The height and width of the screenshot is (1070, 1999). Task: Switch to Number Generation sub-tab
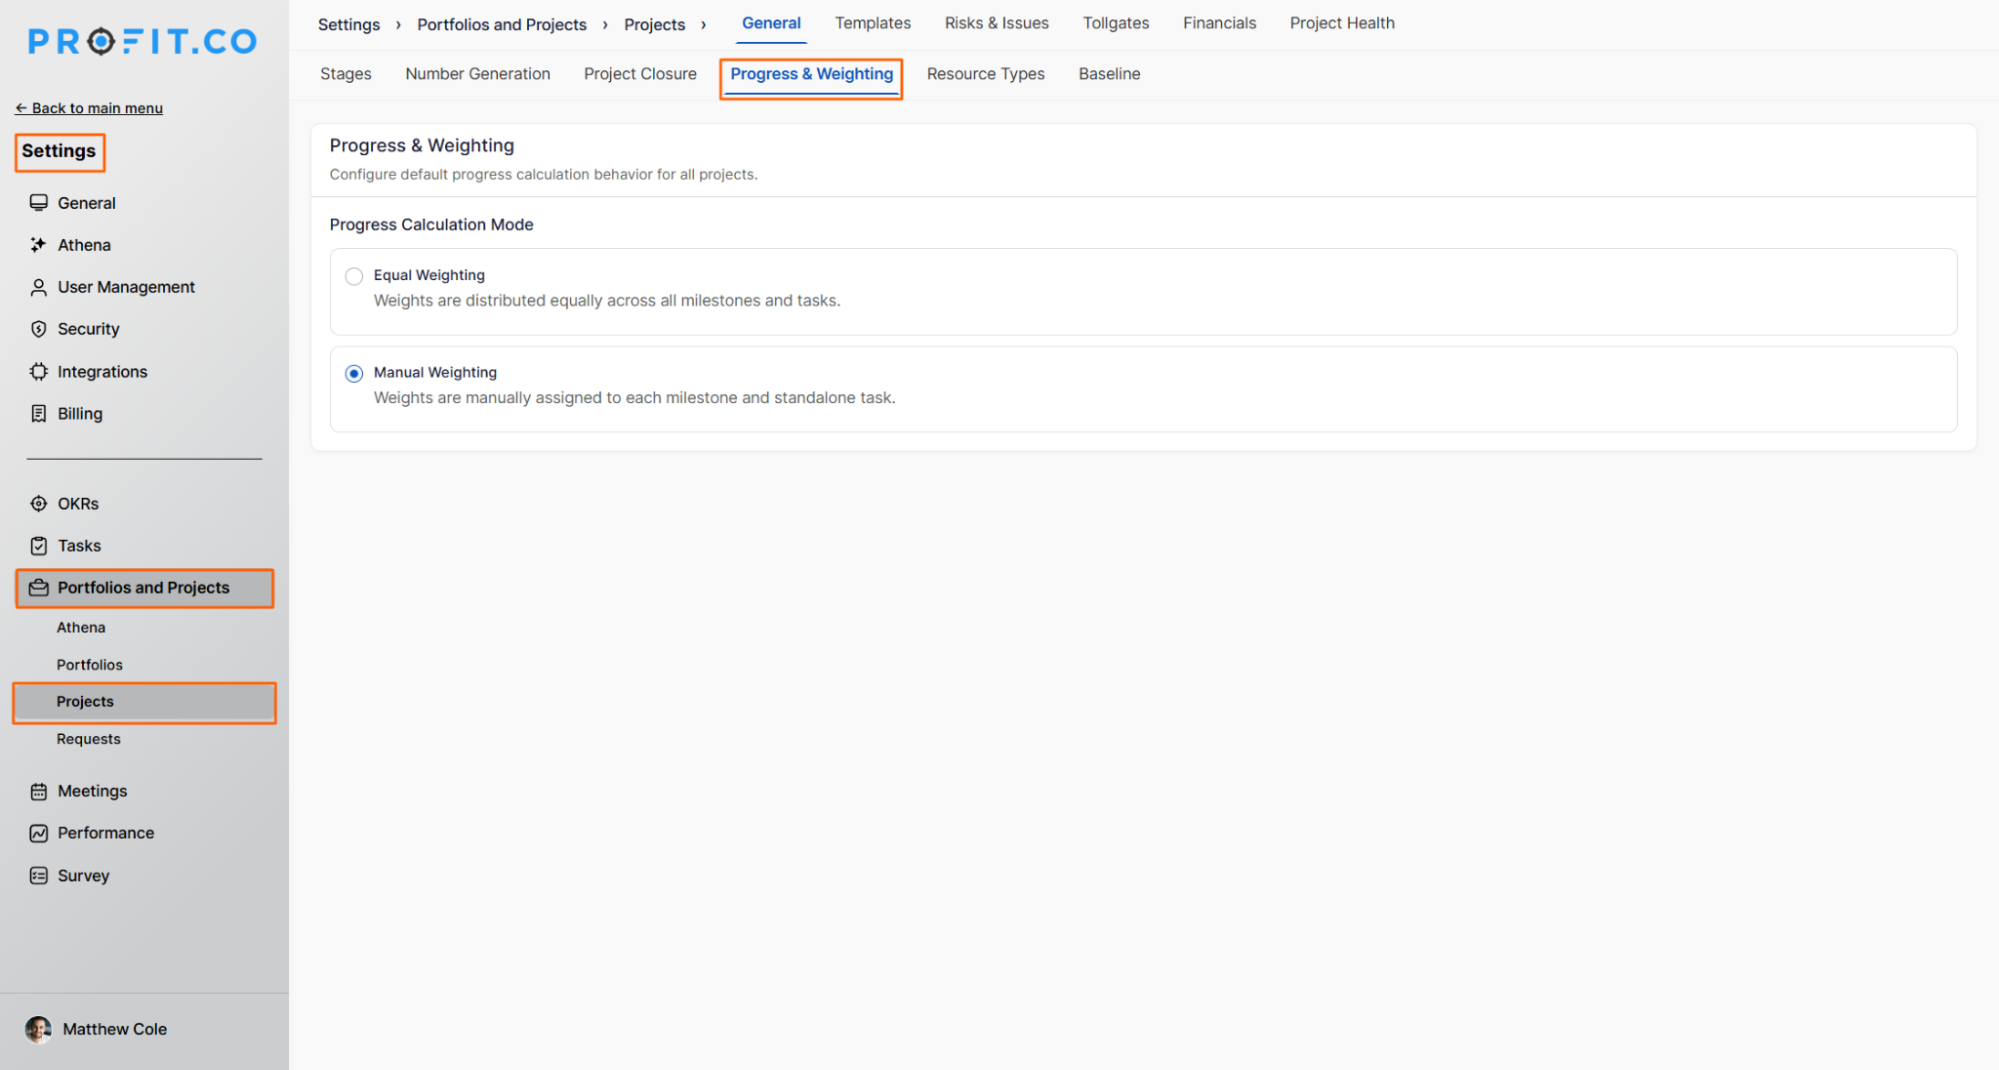coord(478,74)
